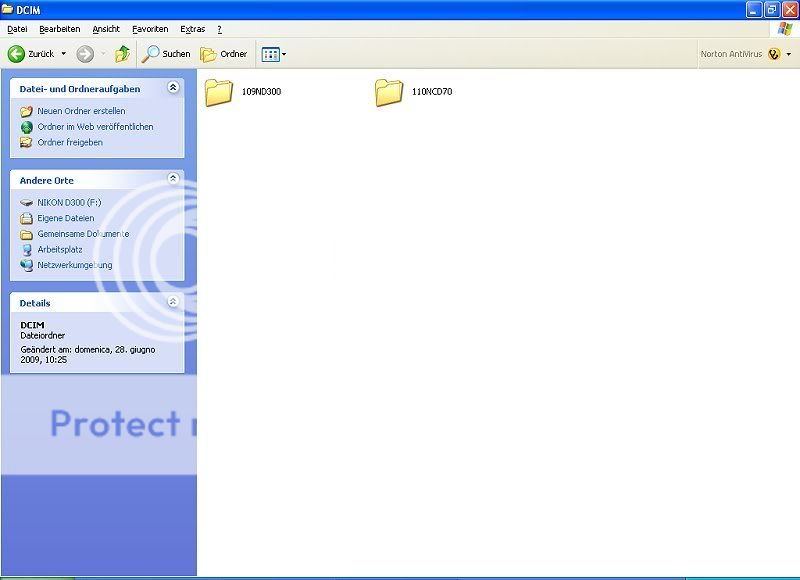Click the Details header text
800x580 pixels.
tap(35, 303)
